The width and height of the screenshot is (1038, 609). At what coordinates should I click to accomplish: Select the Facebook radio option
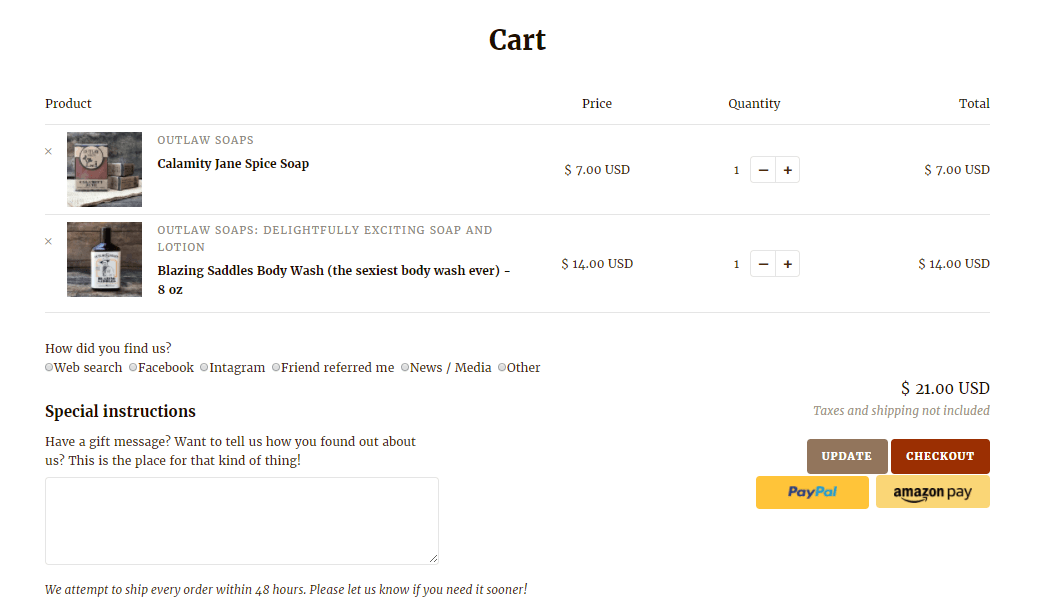[133, 367]
